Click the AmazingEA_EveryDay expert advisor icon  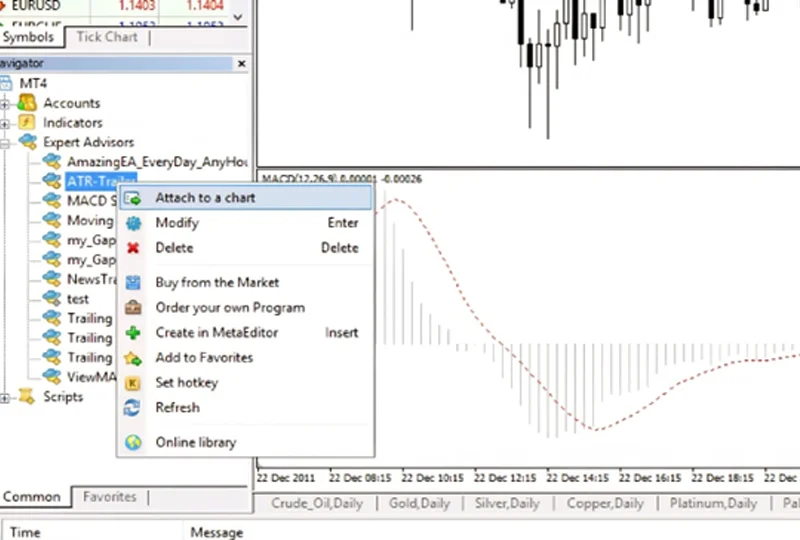point(52,161)
